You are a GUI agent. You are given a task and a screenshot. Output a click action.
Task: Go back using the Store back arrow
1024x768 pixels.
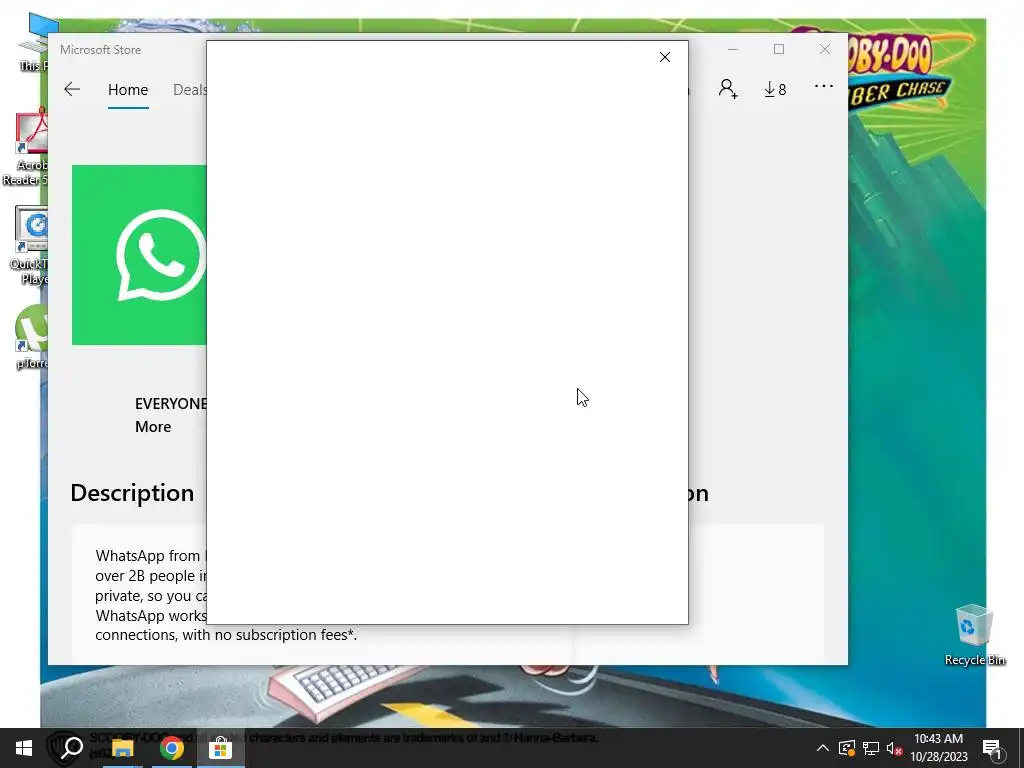72,89
